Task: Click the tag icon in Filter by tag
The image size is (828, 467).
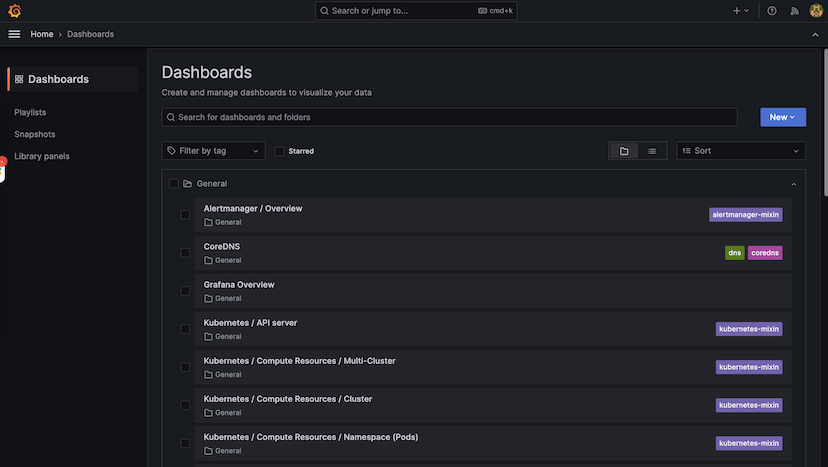Action: (x=171, y=151)
